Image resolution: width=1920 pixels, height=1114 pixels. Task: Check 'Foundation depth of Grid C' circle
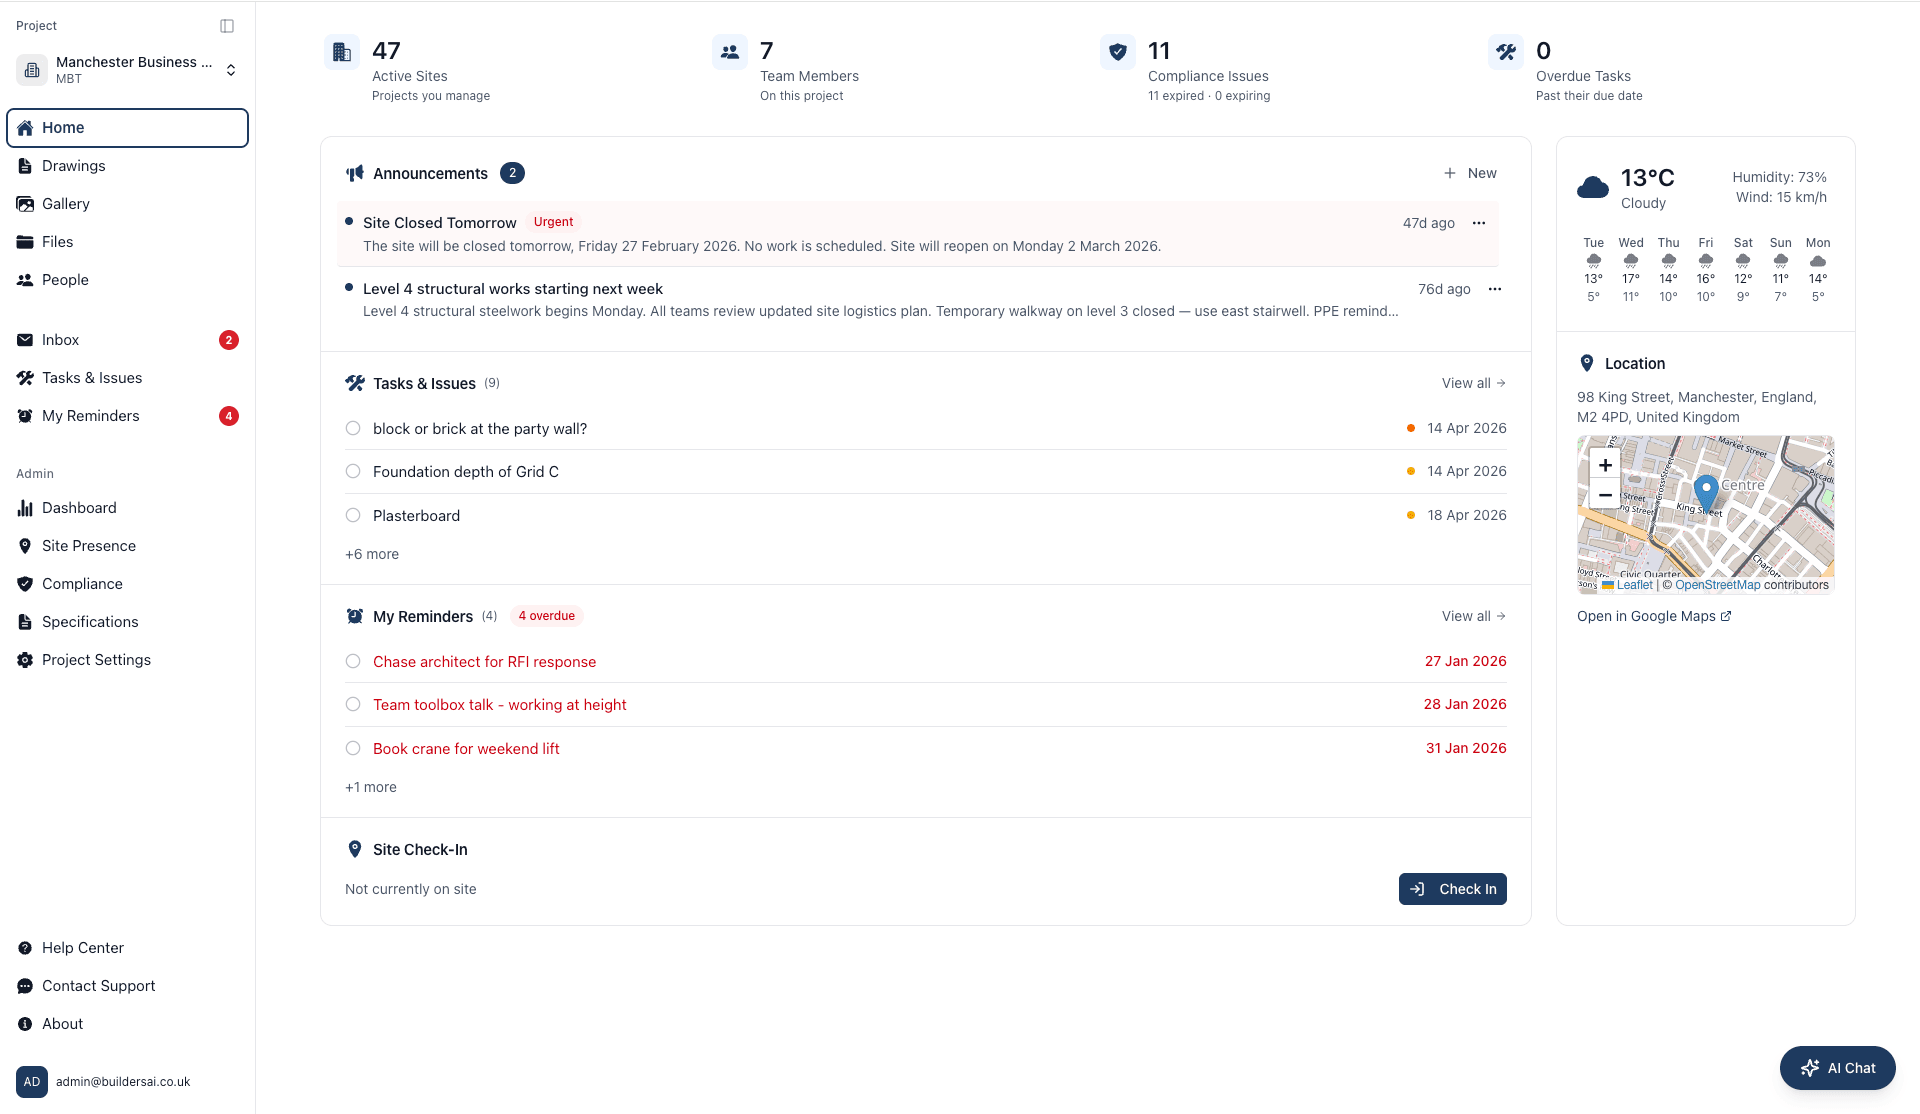pyautogui.click(x=353, y=472)
